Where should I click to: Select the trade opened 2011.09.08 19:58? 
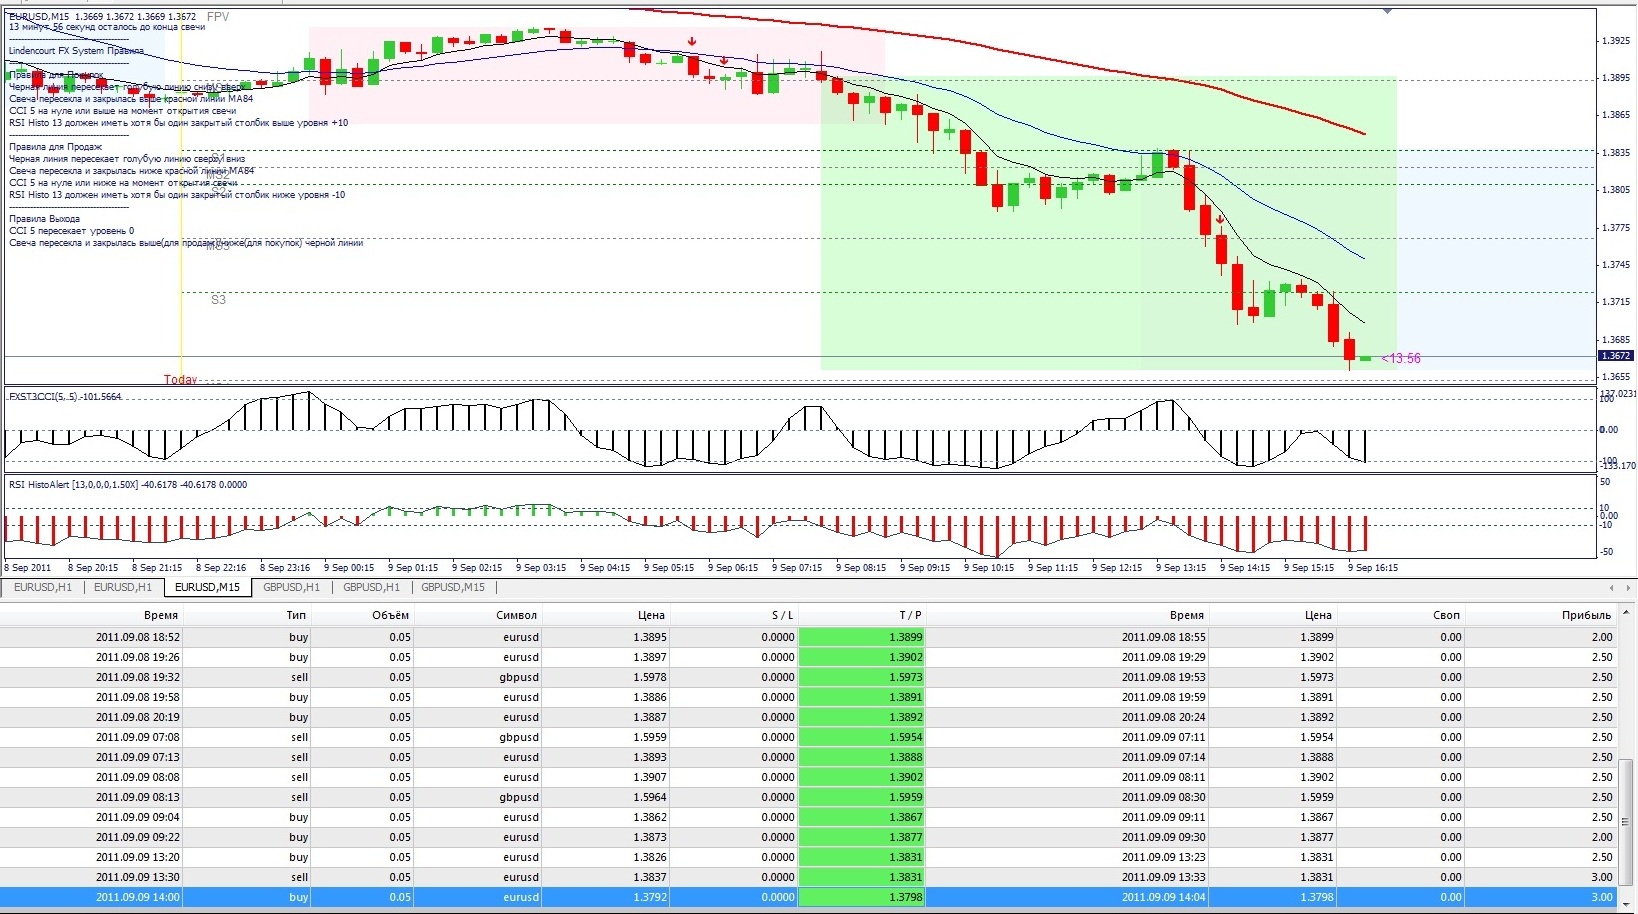click(x=808, y=697)
